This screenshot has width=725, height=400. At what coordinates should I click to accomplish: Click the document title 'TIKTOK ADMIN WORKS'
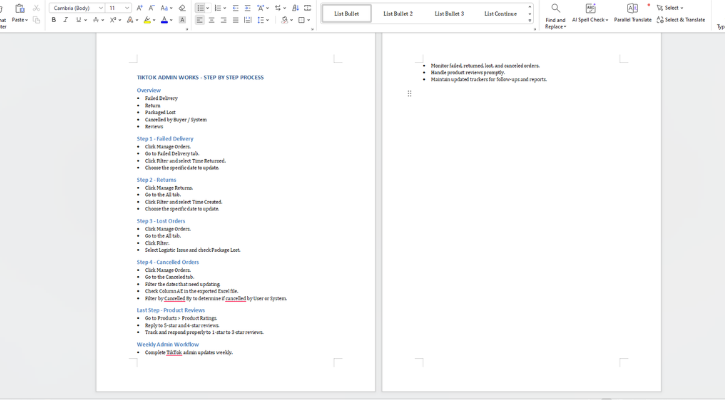pos(167,78)
